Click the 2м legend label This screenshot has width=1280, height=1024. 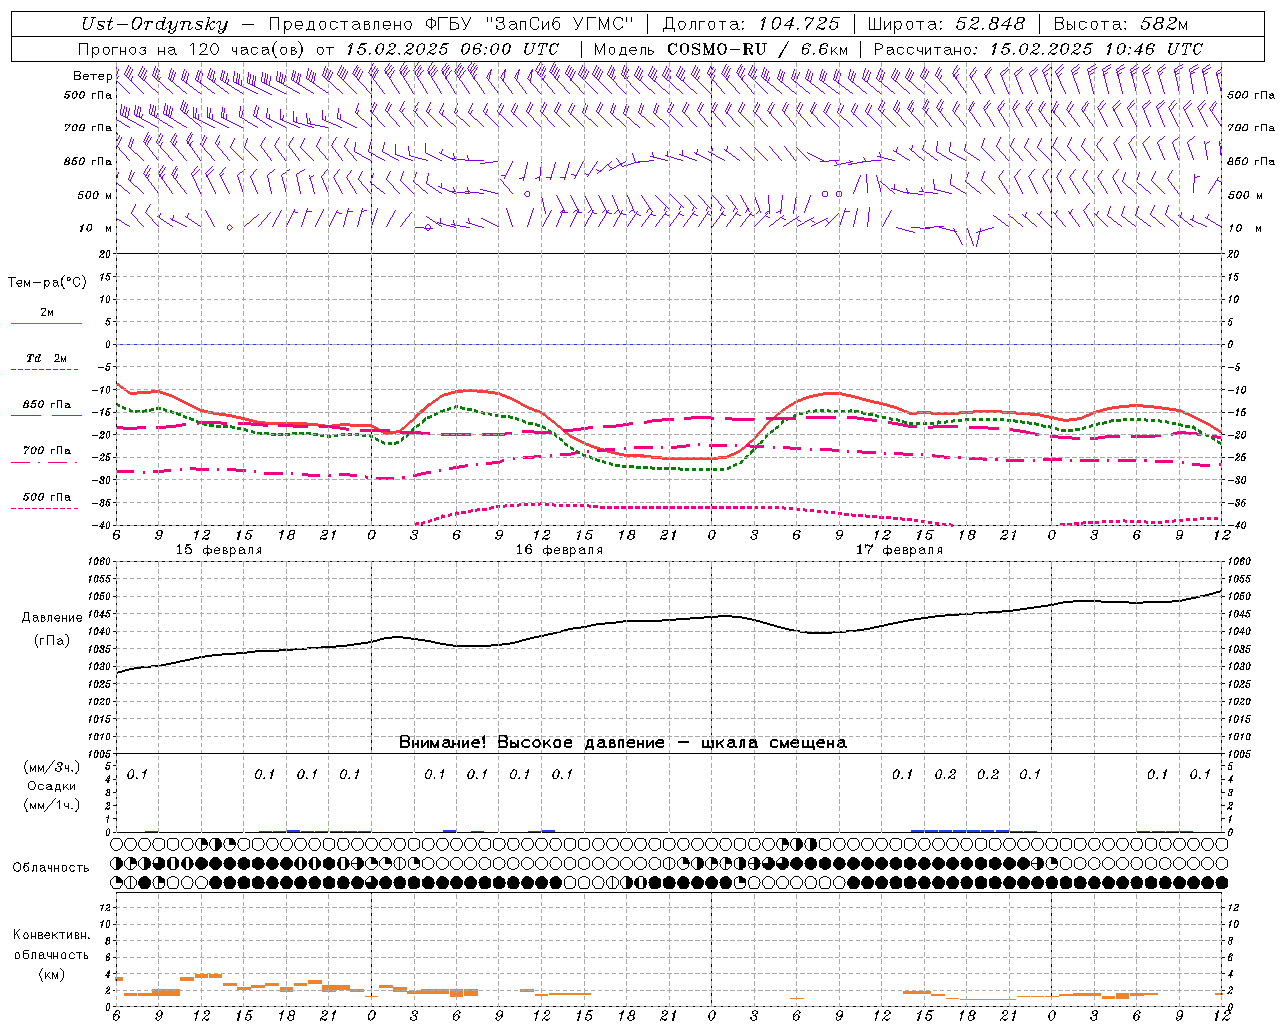[47, 313]
